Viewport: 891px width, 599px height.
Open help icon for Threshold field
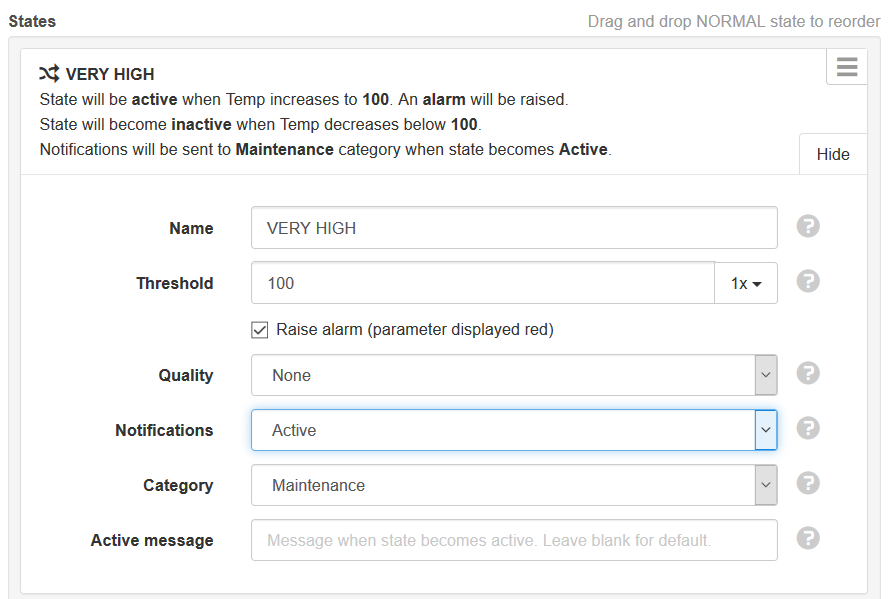click(807, 281)
